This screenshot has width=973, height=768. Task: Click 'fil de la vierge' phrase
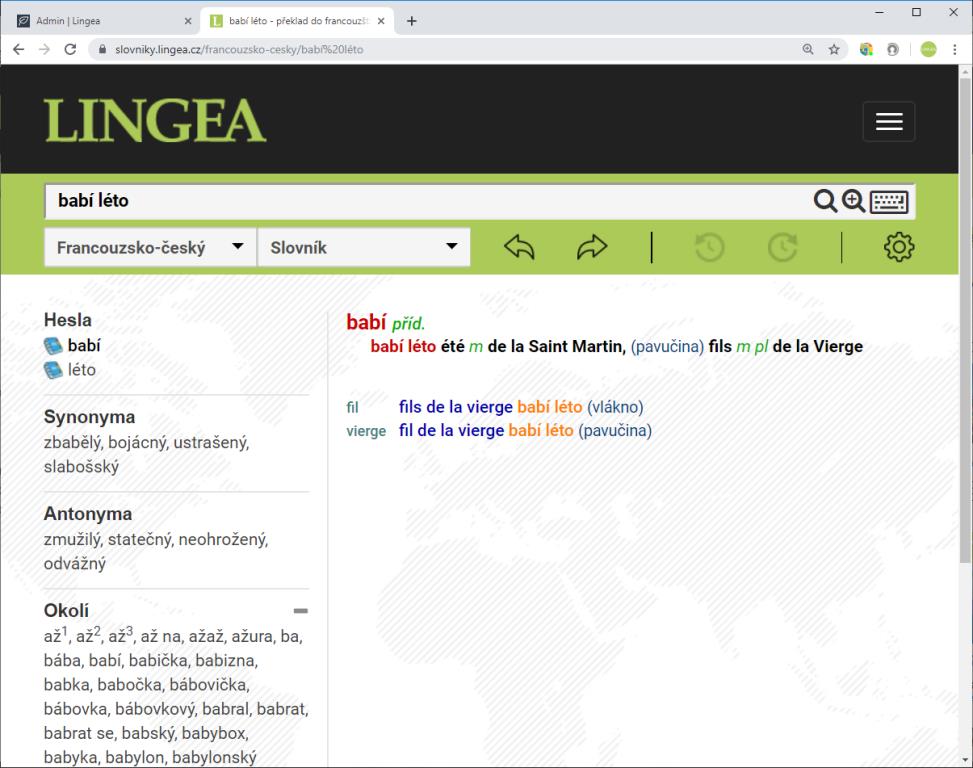click(x=451, y=431)
